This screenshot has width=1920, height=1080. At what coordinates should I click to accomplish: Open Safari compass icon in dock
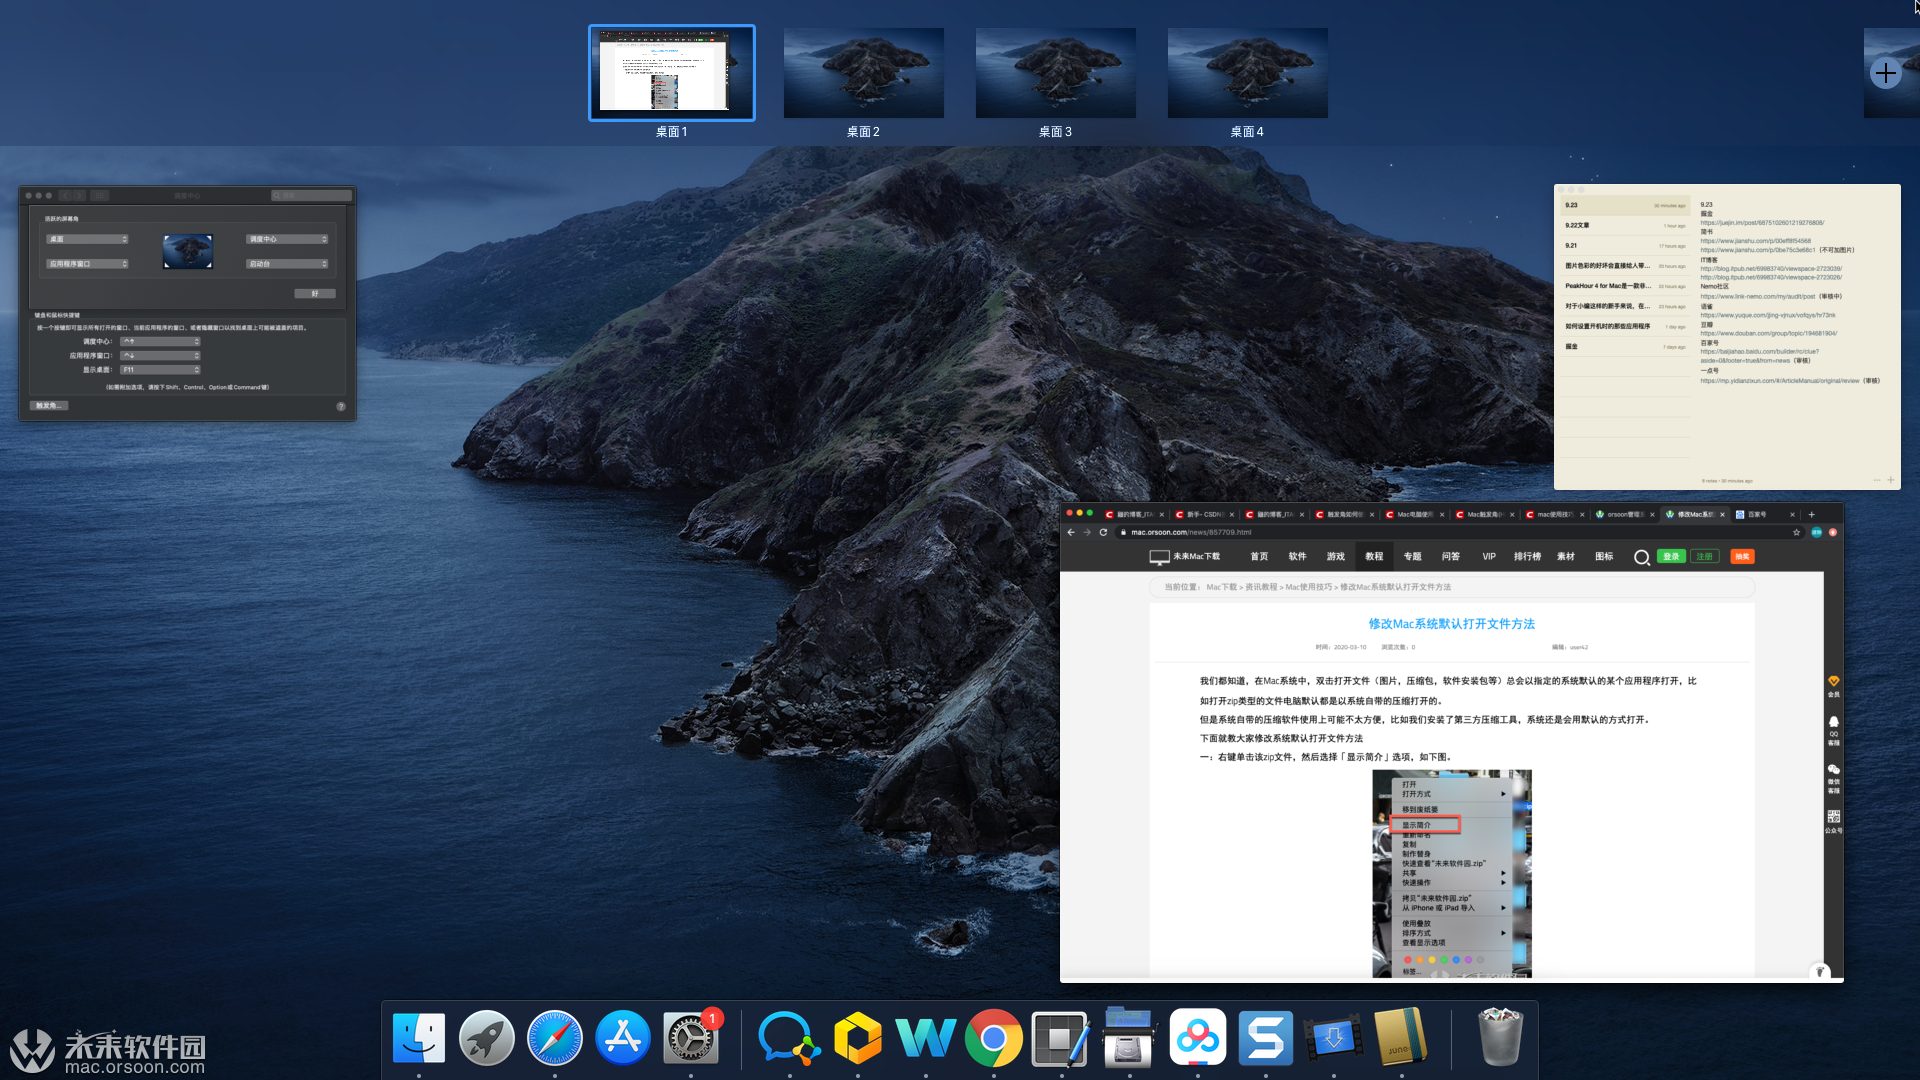(x=555, y=1038)
